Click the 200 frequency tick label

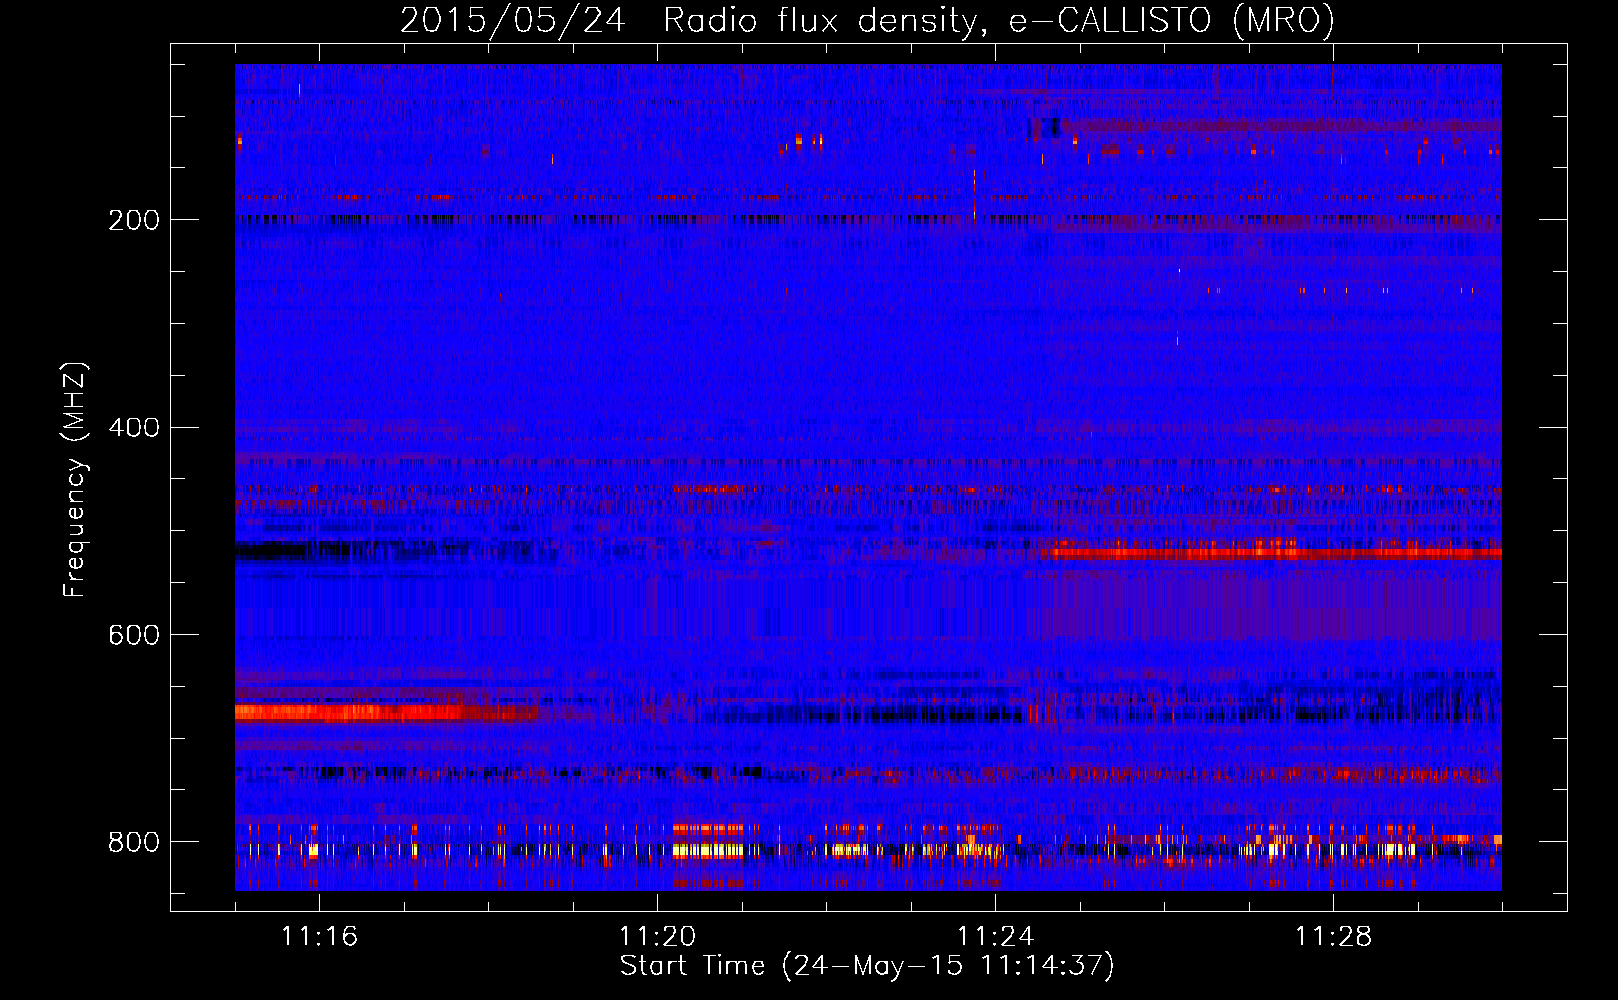pos(134,220)
